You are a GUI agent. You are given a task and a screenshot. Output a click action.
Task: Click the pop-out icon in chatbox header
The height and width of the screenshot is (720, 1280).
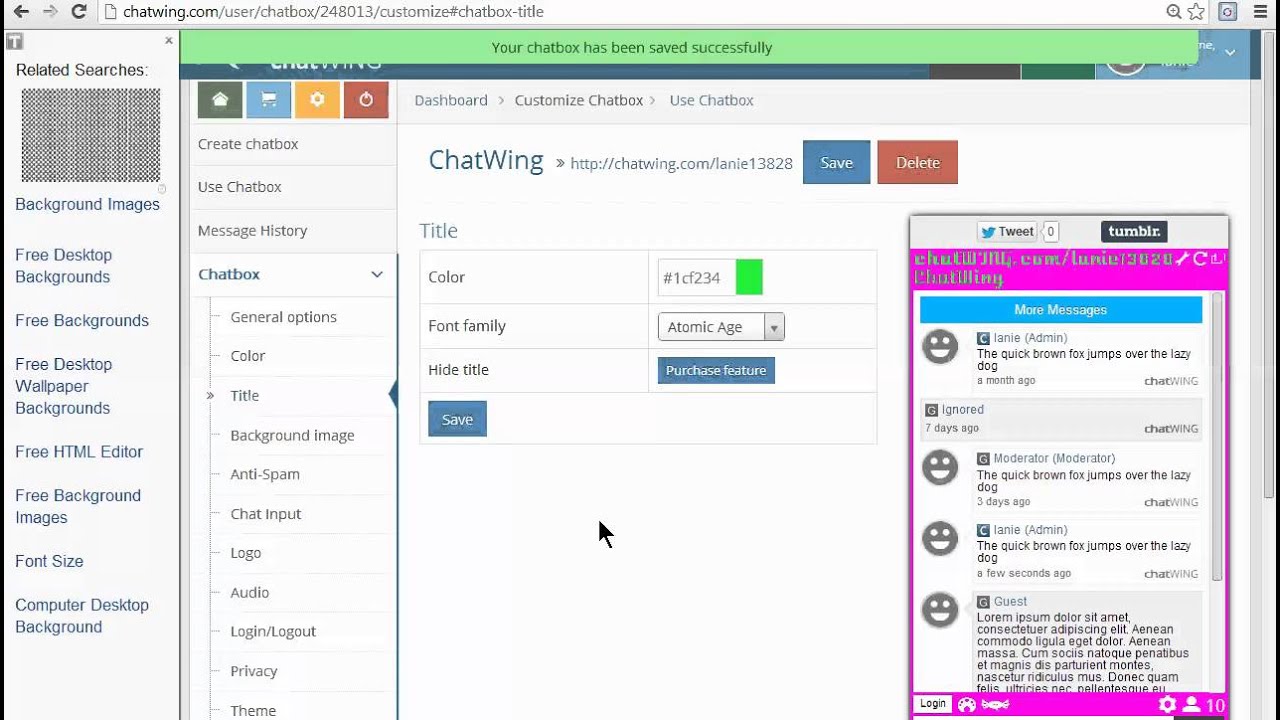pos(1218,259)
